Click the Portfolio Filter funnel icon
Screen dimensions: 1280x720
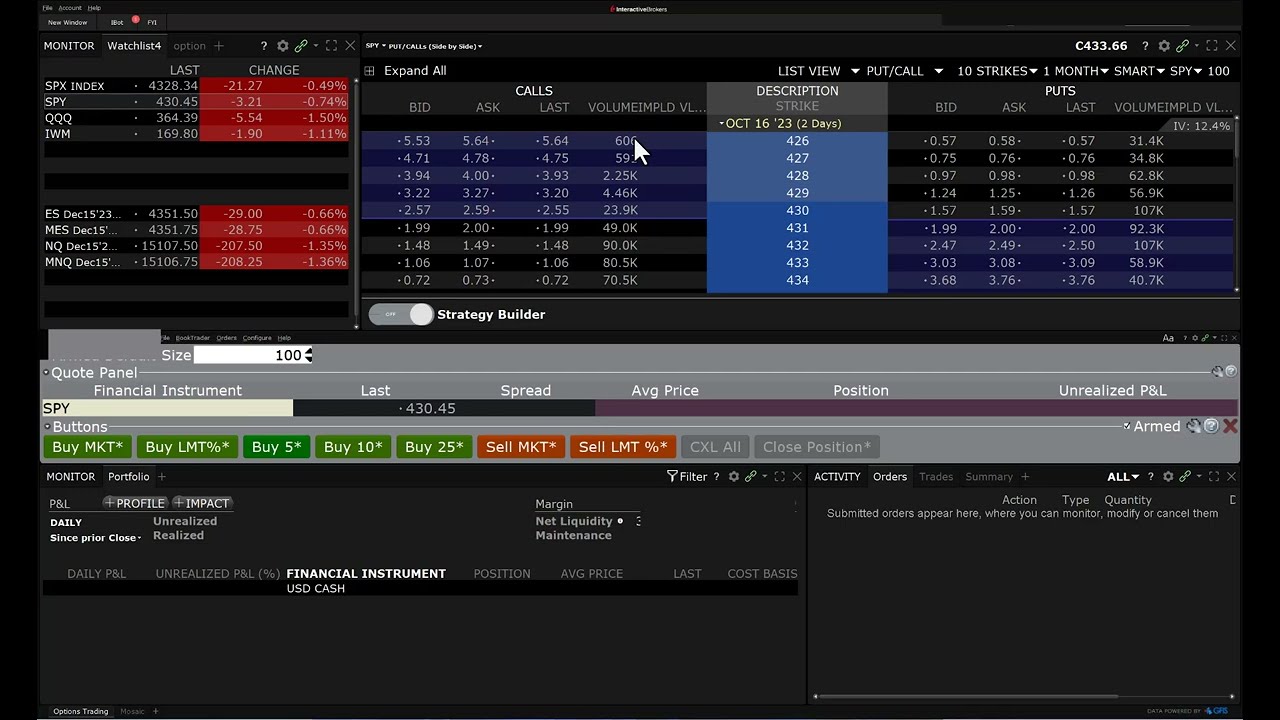[x=672, y=477]
